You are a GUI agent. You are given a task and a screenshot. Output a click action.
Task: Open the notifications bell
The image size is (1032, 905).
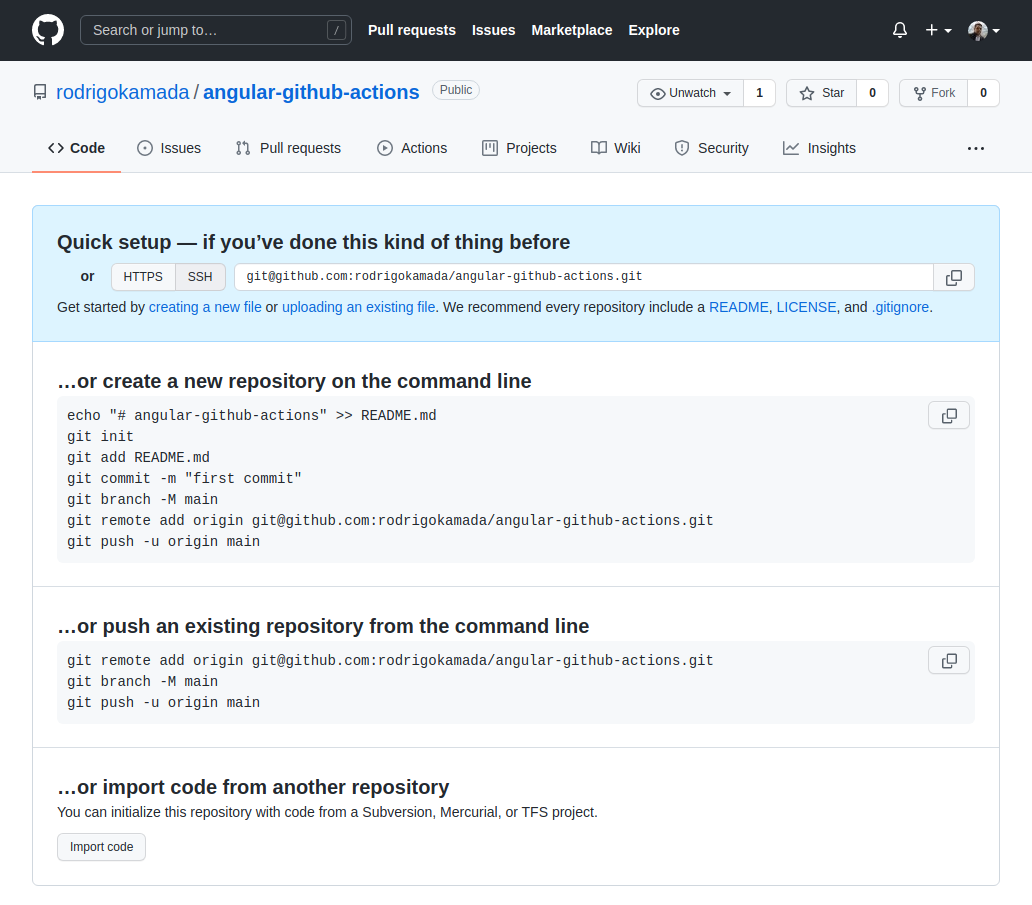click(899, 30)
